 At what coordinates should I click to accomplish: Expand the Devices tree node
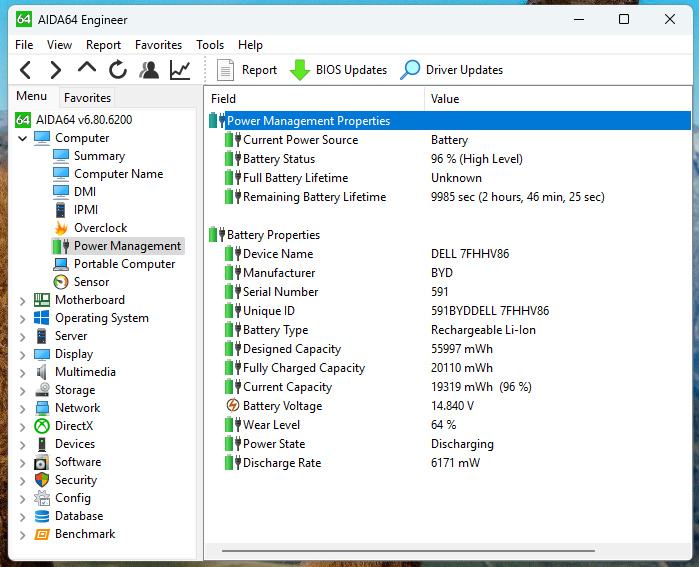22,445
